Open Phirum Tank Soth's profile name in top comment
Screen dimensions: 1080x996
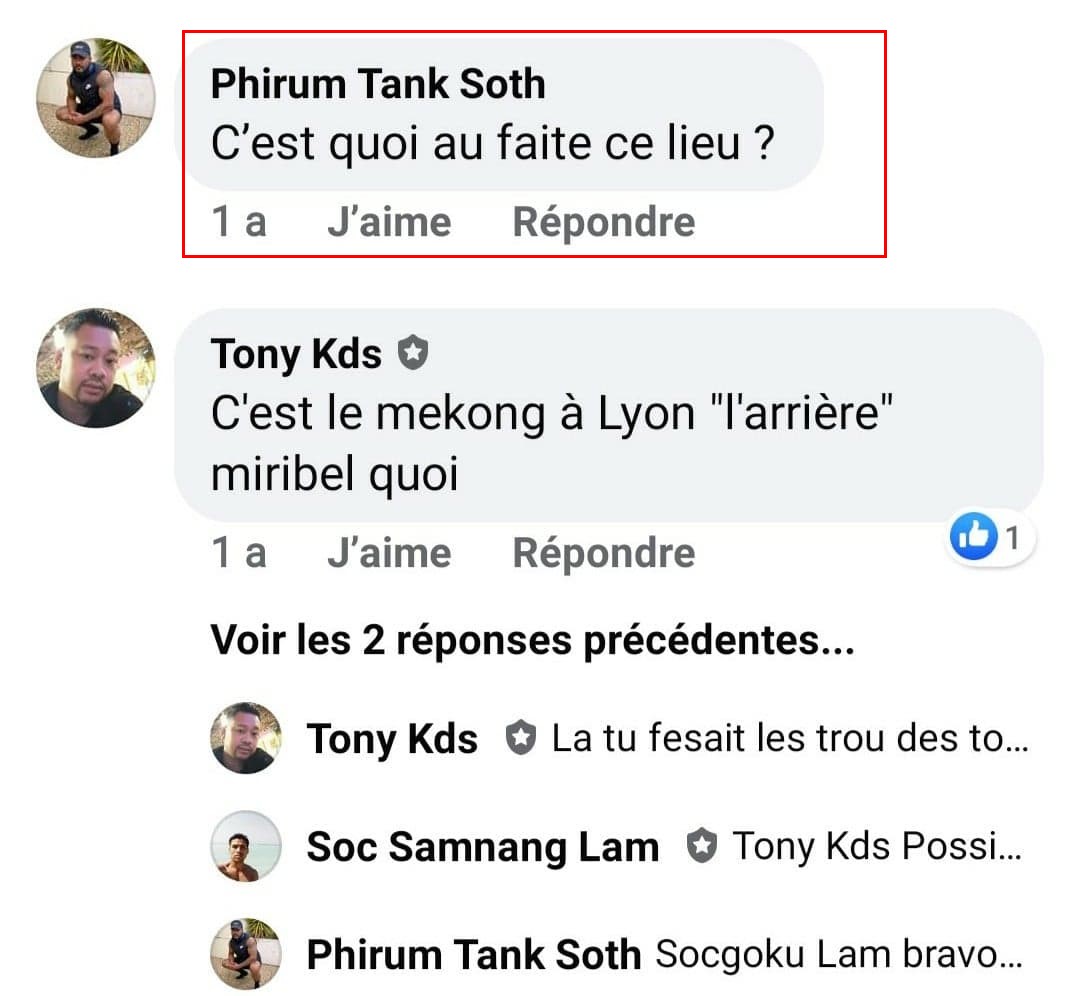pyautogui.click(x=378, y=84)
